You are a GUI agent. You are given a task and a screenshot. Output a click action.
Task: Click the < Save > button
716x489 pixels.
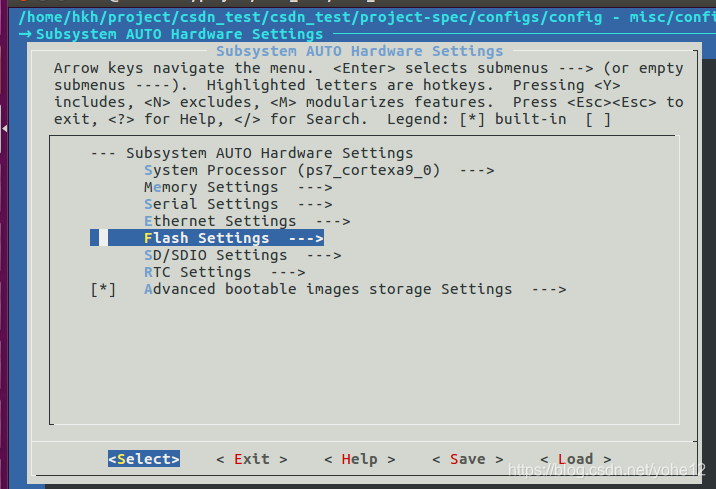pyautogui.click(x=468, y=459)
